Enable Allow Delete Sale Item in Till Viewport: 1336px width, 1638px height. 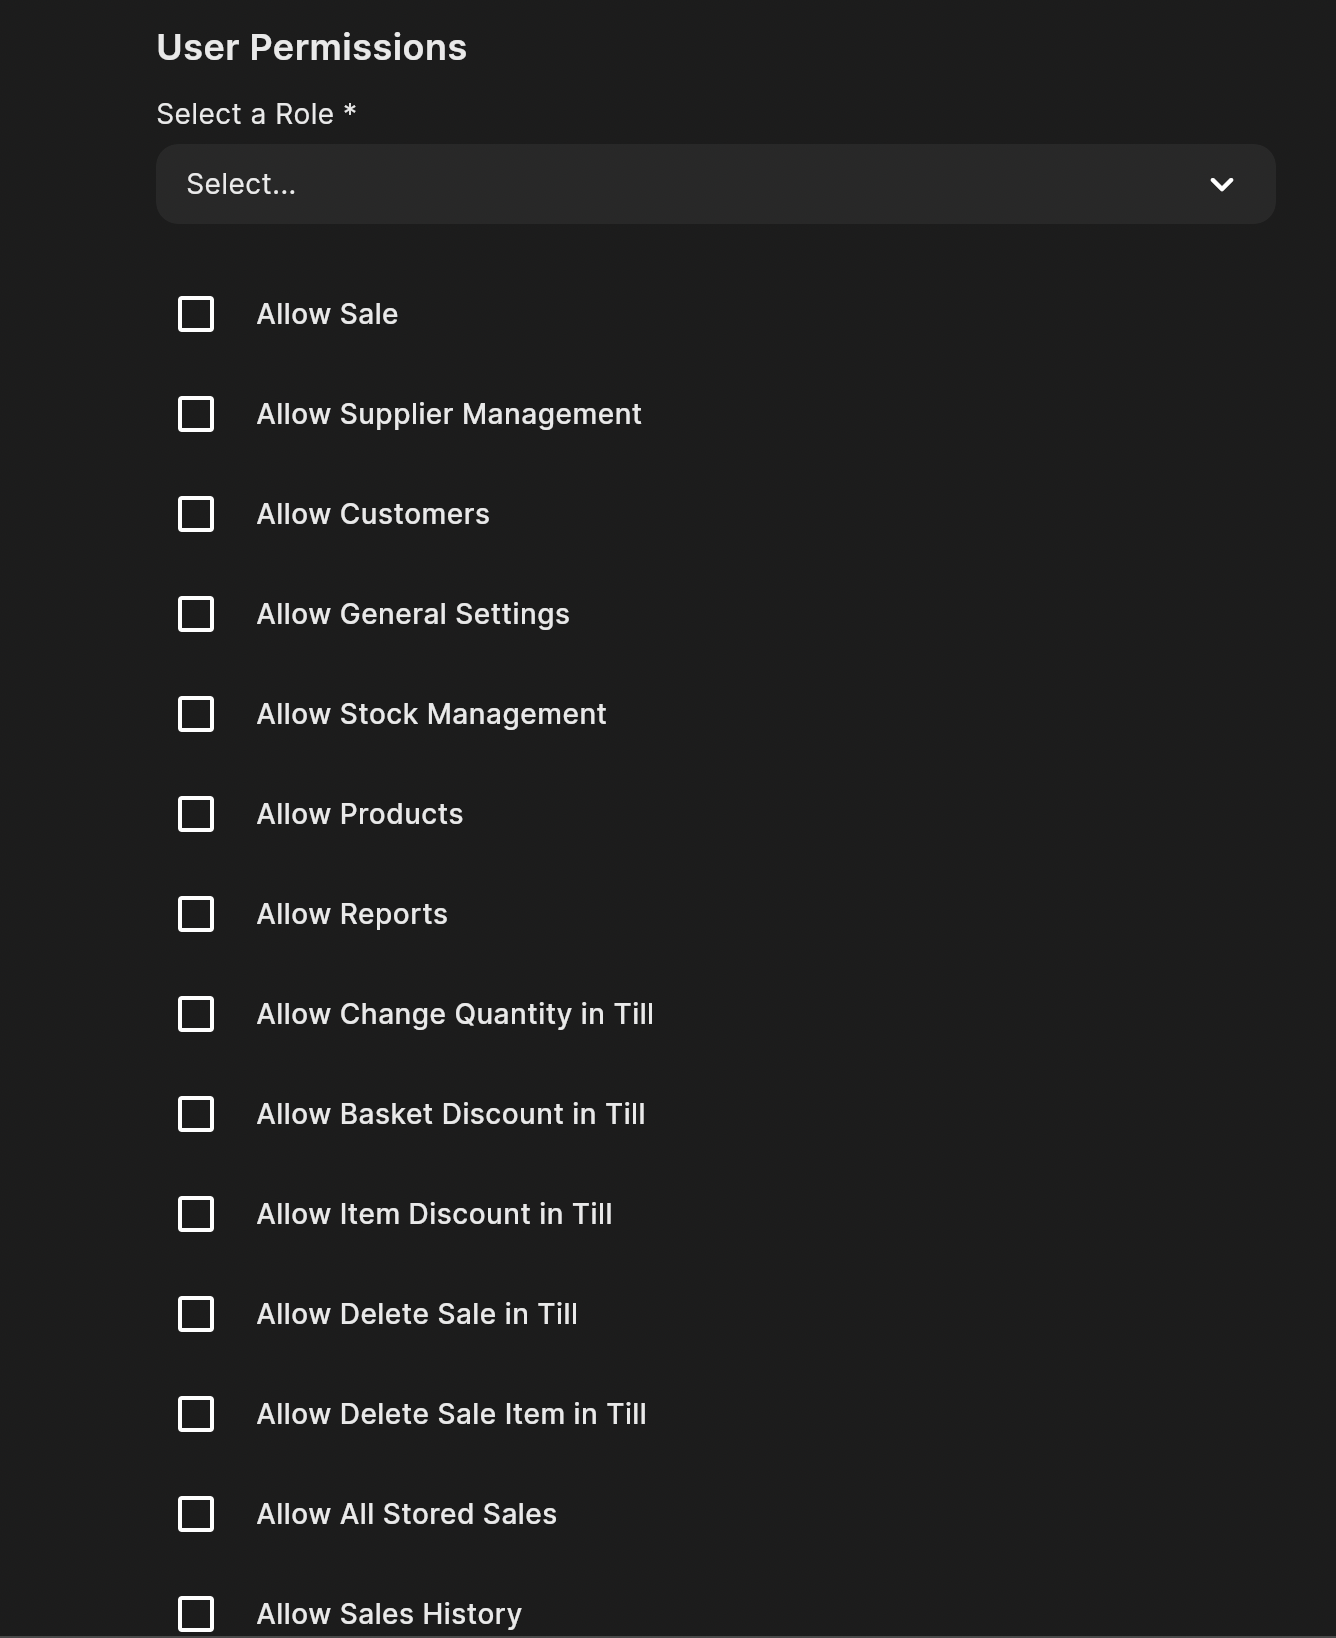point(196,1414)
